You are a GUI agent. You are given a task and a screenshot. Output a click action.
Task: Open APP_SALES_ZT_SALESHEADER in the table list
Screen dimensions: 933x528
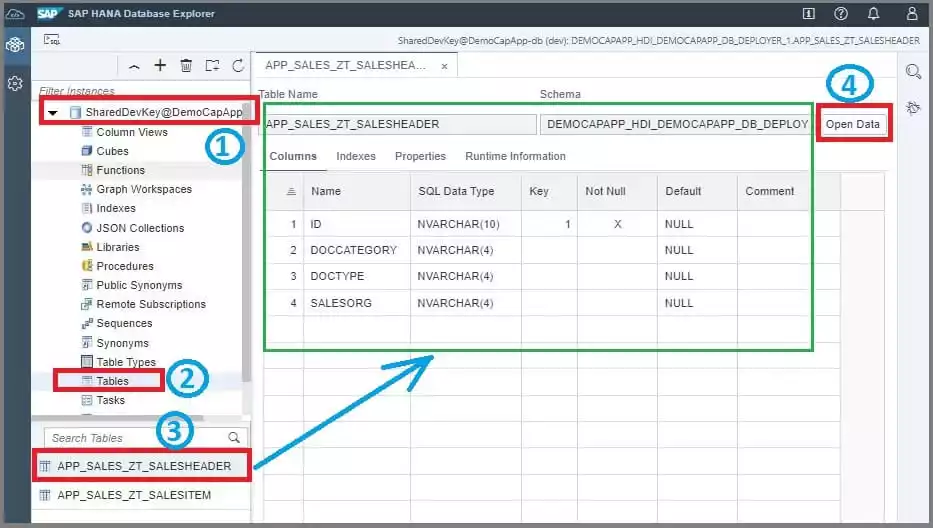(x=141, y=466)
